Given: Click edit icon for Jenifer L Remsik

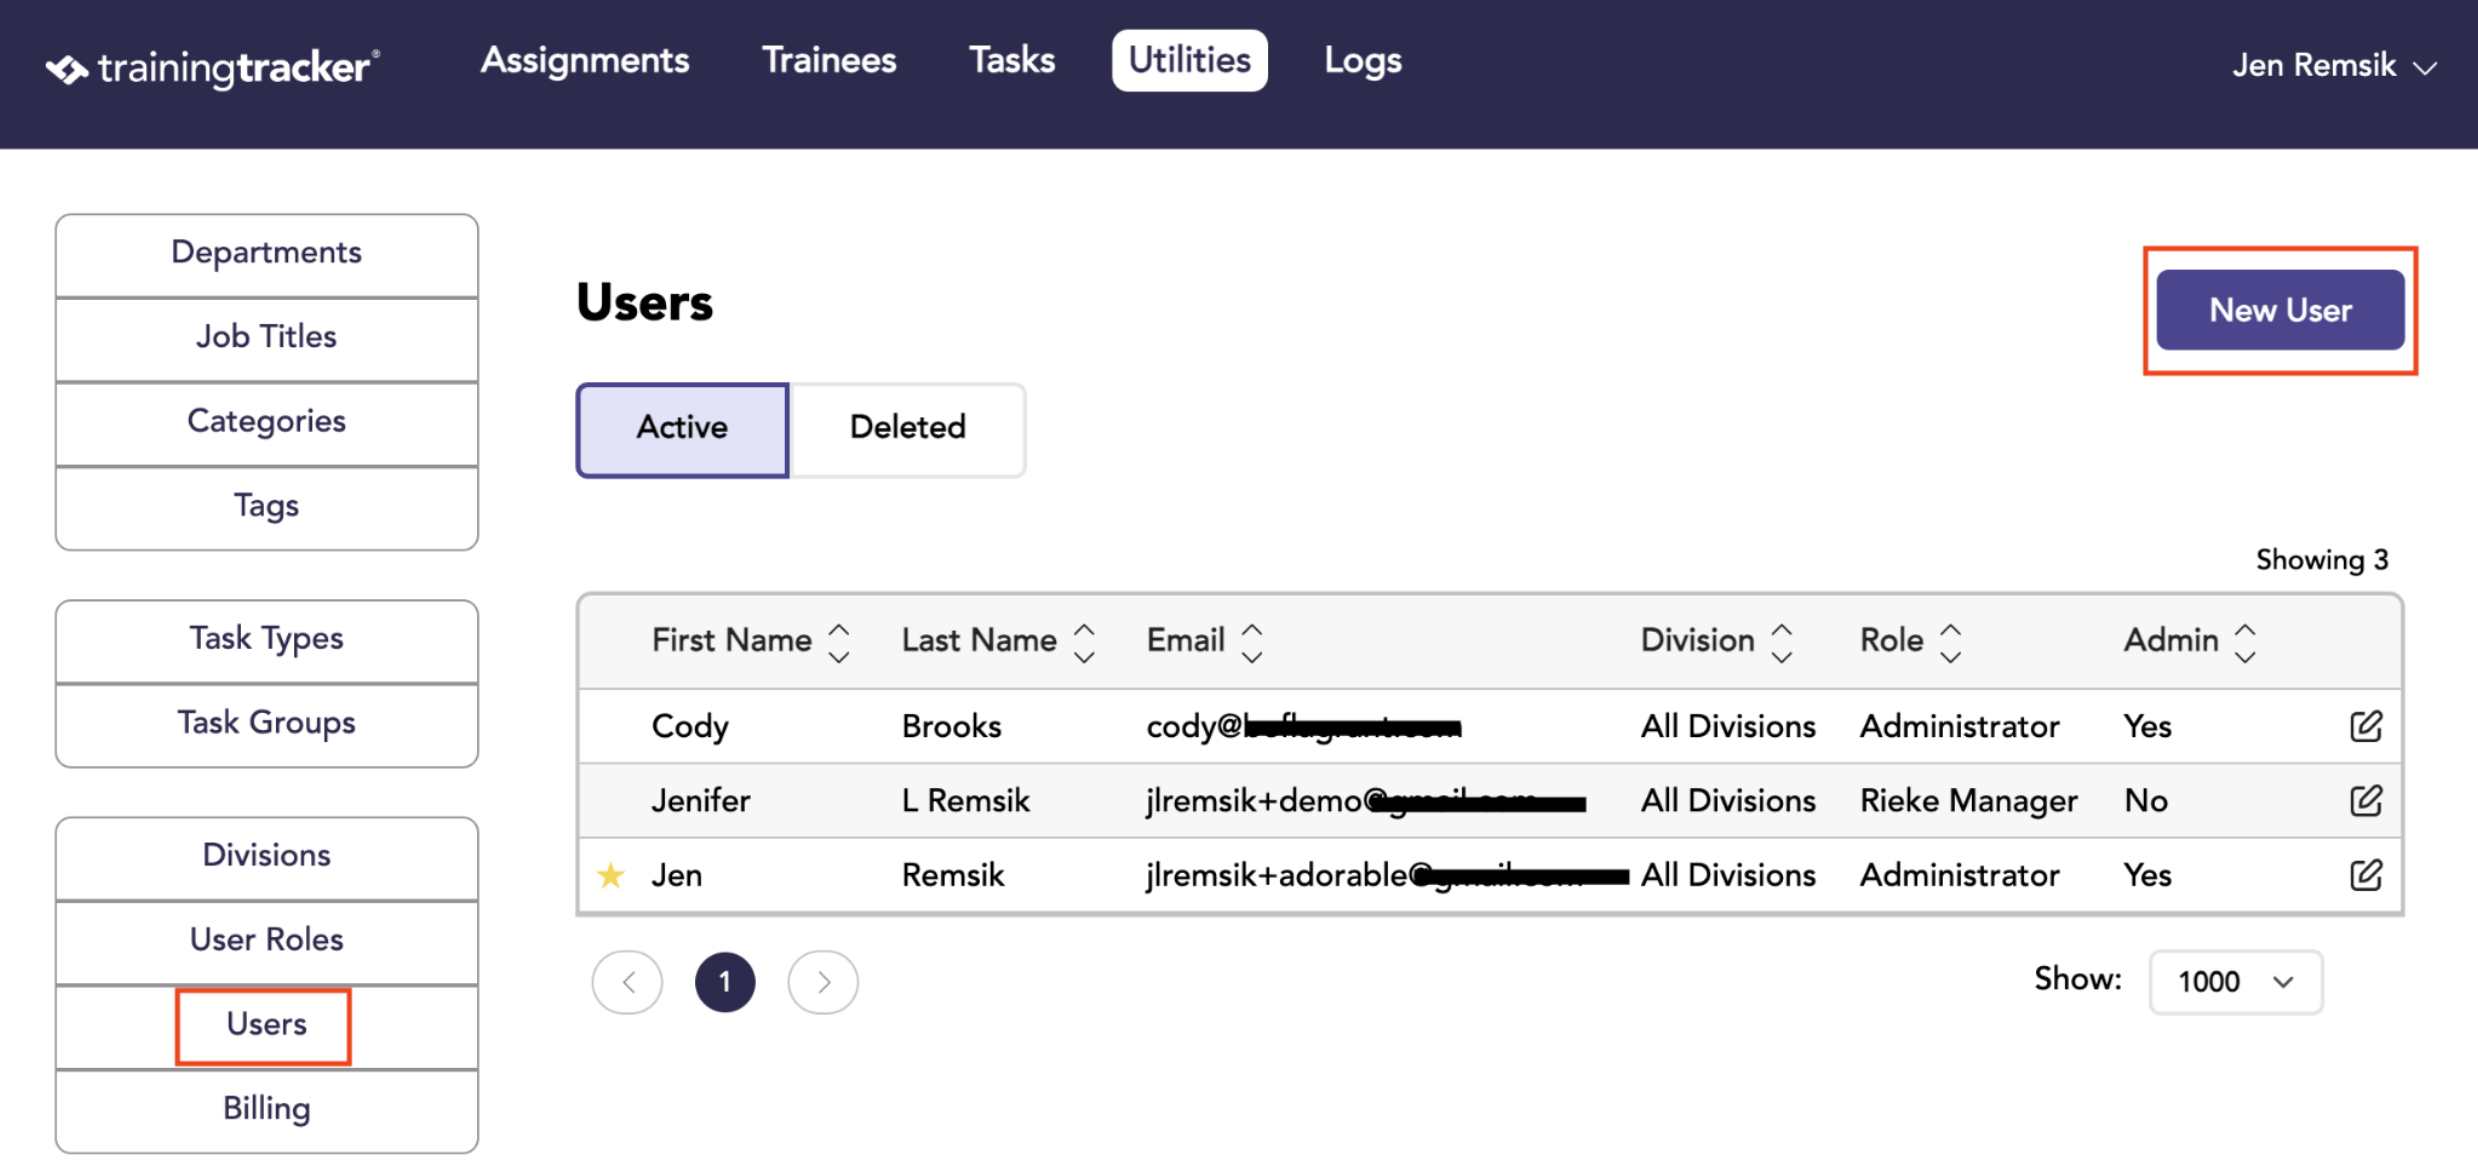Looking at the screenshot, I should tap(2365, 800).
